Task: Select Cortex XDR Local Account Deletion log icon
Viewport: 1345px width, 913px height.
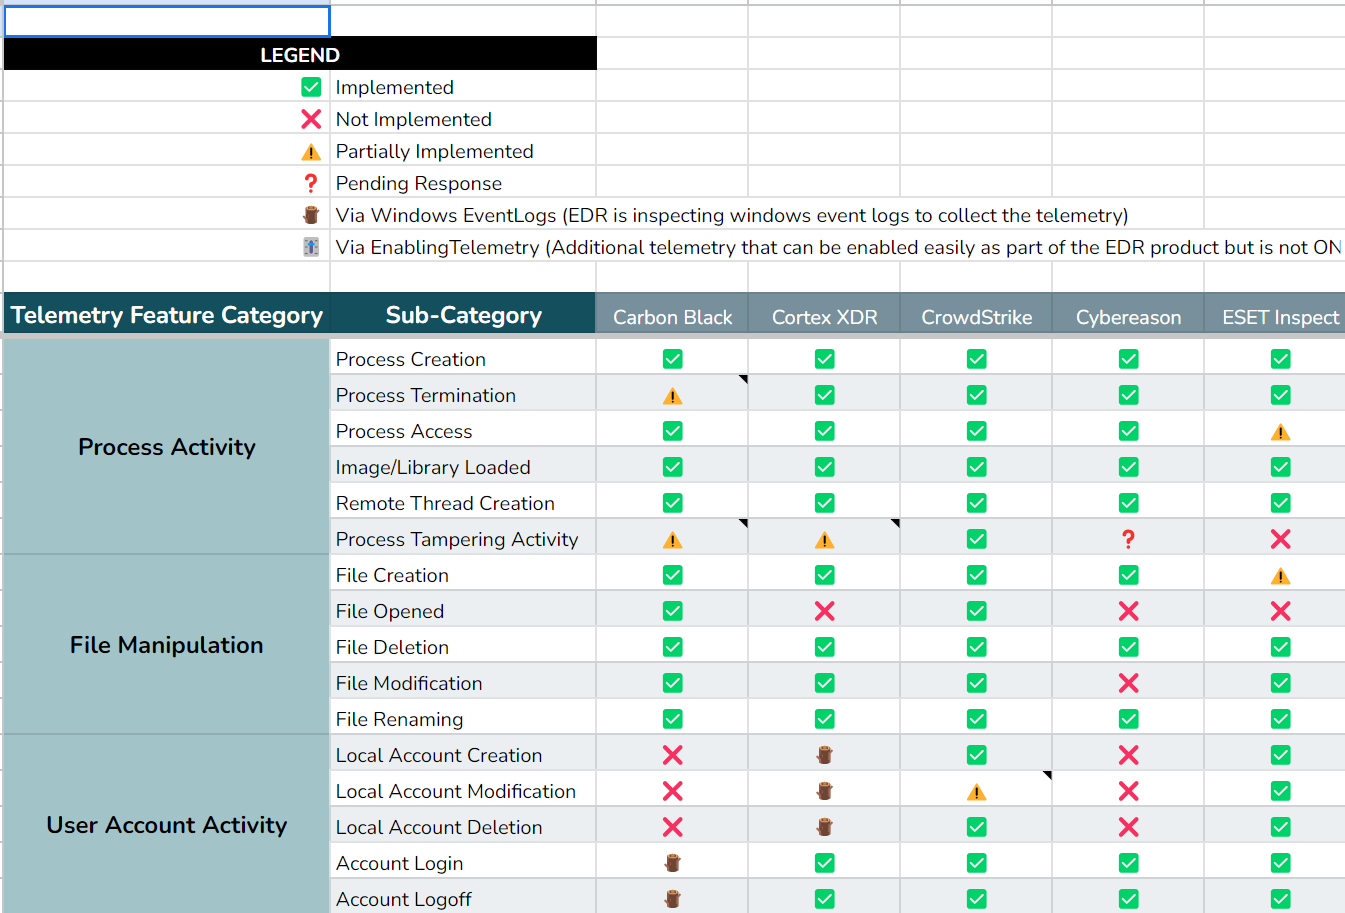Action: pyautogui.click(x=825, y=827)
